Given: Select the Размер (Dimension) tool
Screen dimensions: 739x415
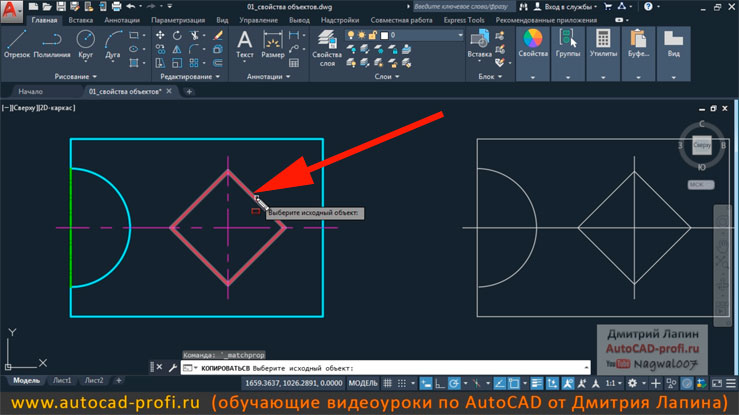Looking at the screenshot, I should 272,44.
